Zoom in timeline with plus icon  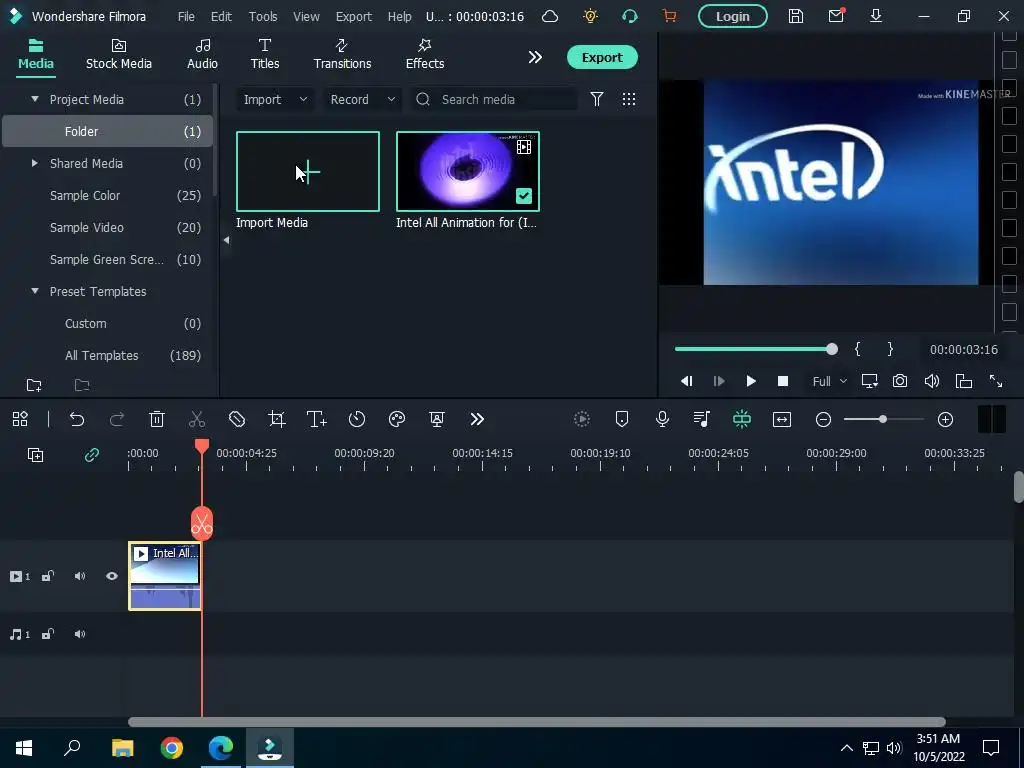tap(946, 419)
